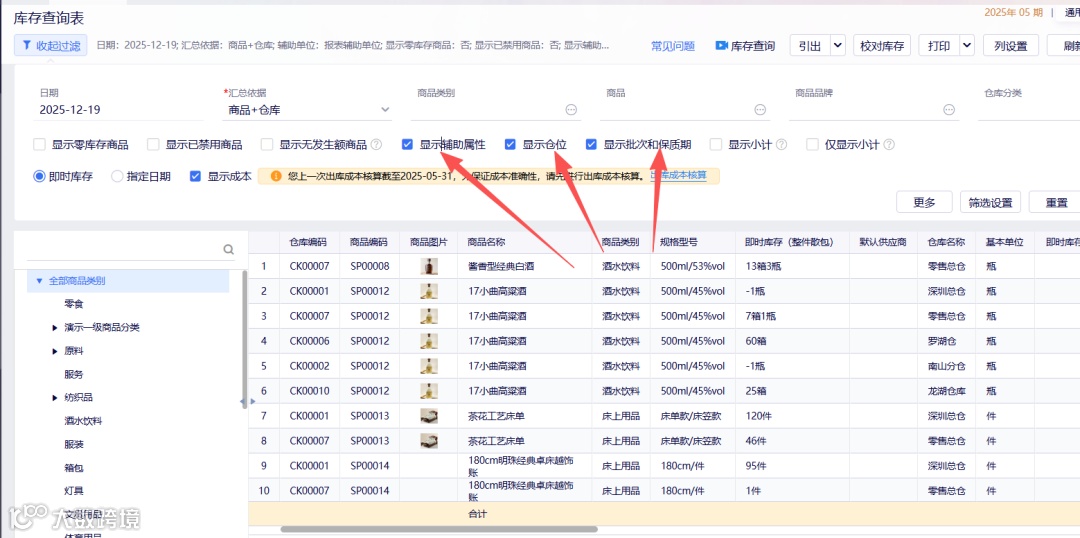
Task: Open product image in row 8 茶花工艺床单
Action: click(x=428, y=441)
